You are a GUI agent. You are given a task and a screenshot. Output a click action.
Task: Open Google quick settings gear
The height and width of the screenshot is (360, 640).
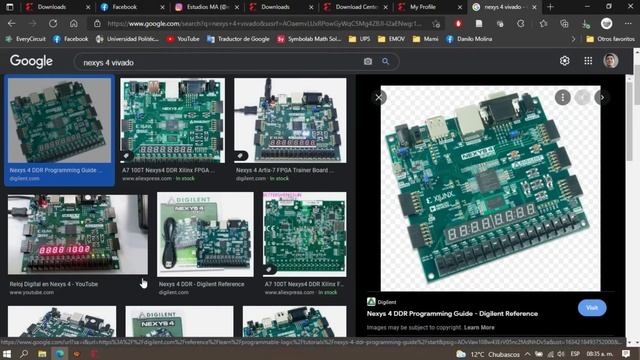pos(564,61)
